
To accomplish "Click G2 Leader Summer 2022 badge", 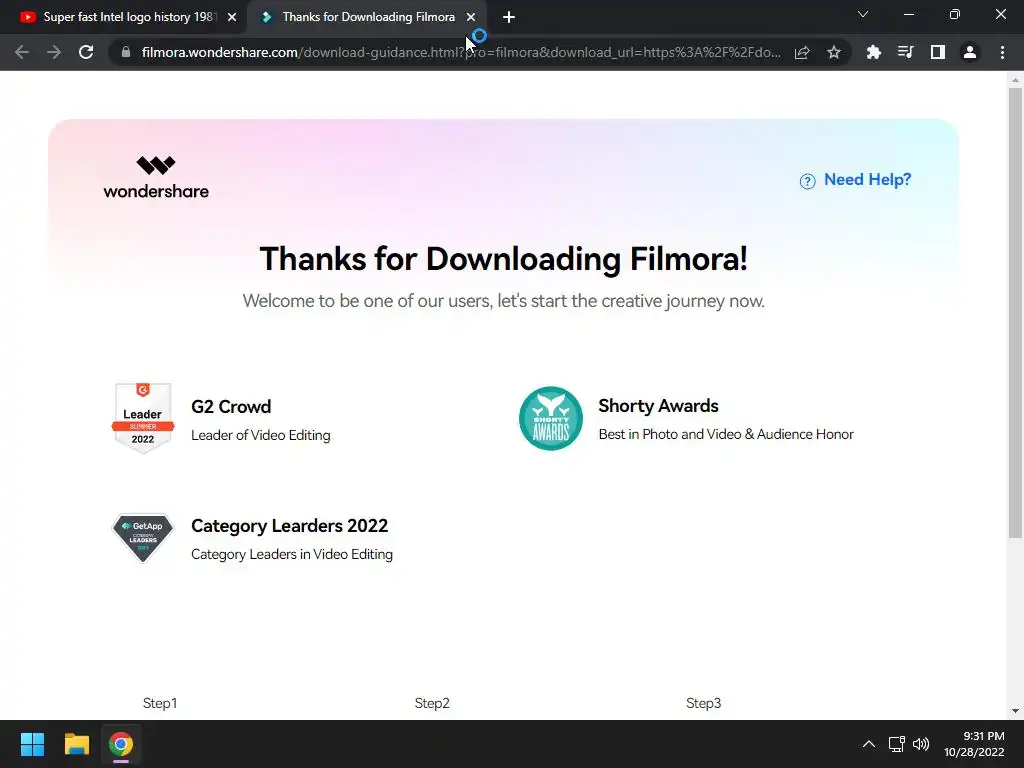I will point(143,417).
